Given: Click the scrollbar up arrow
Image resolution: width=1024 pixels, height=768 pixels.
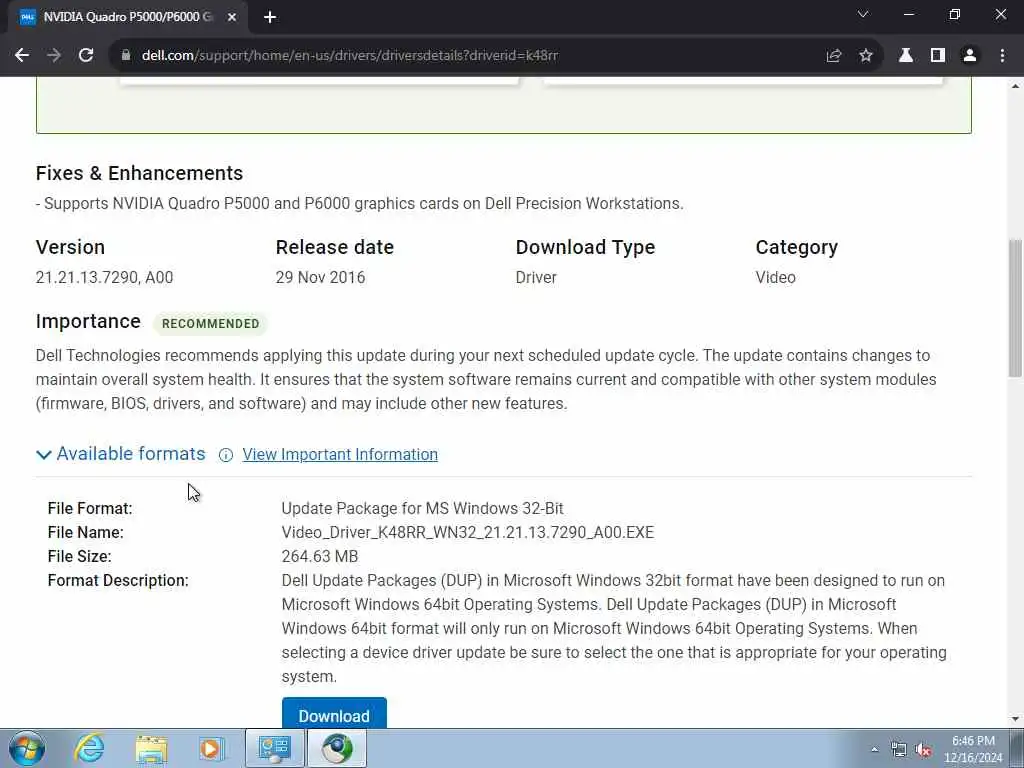Looking at the screenshot, I should (1015, 86).
